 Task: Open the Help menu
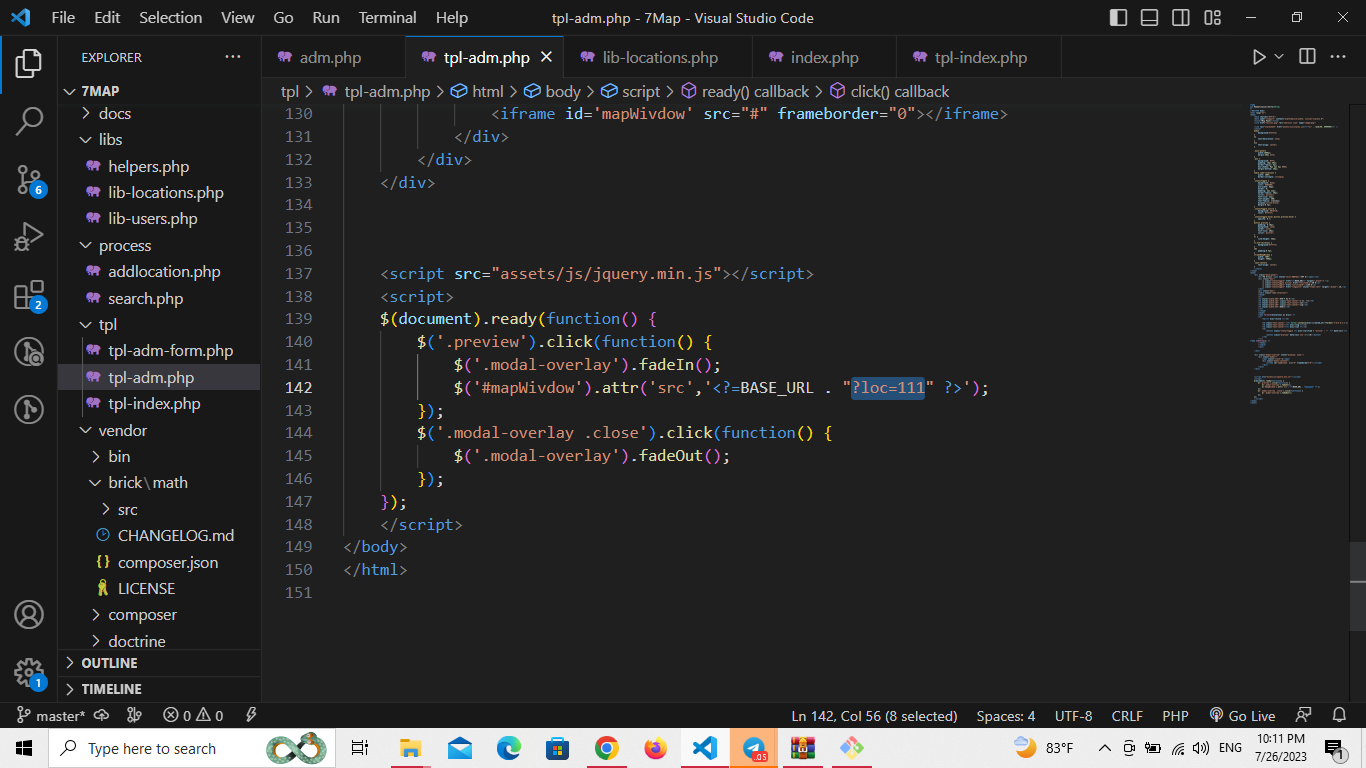click(x=452, y=18)
